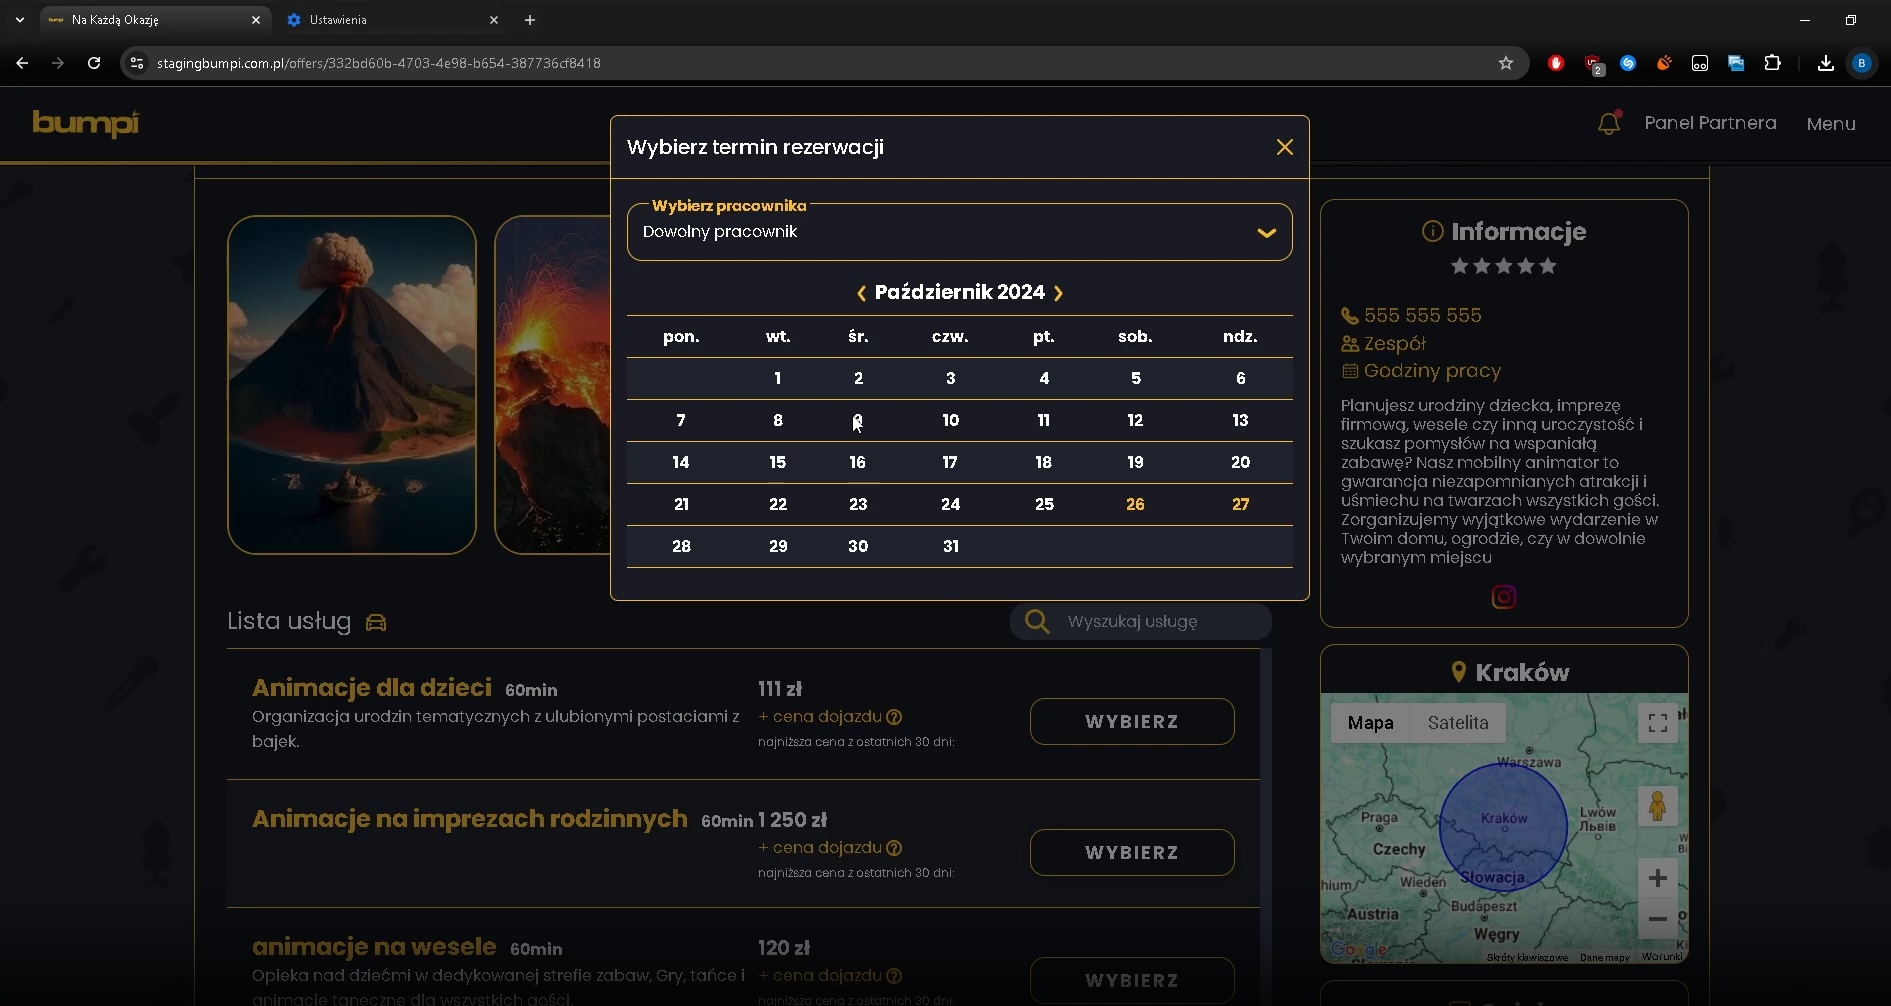Click the address bar URL
The height and width of the screenshot is (1006, 1891).
[x=379, y=63]
